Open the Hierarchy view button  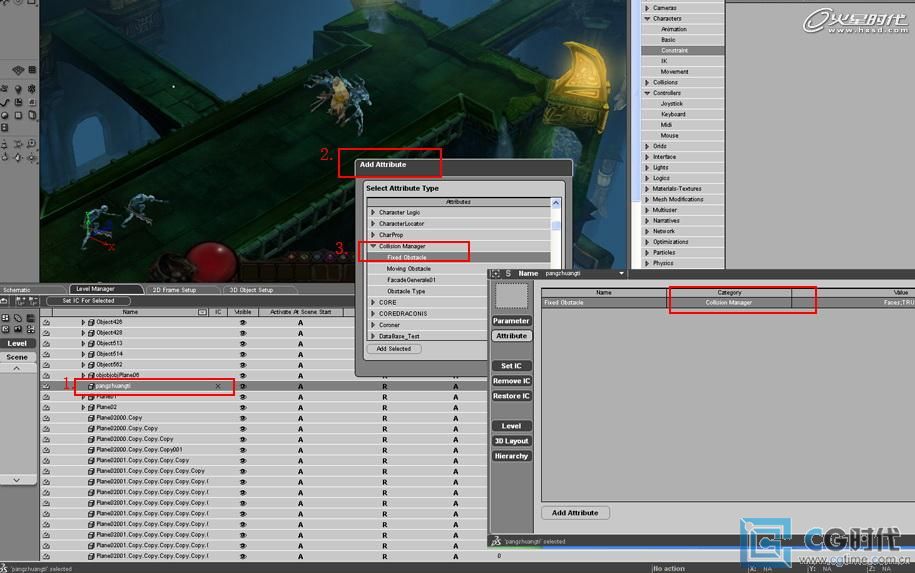click(x=511, y=456)
